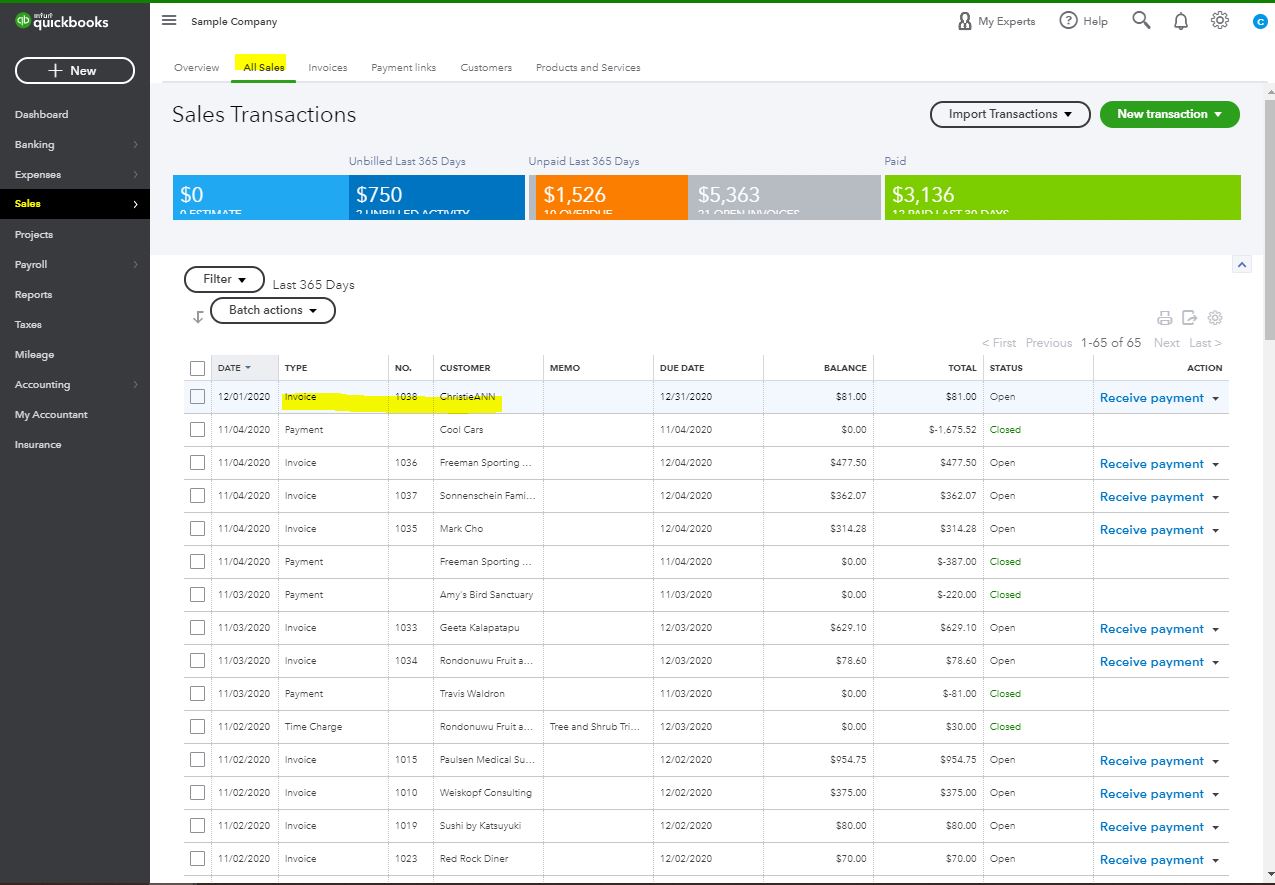Image resolution: width=1275 pixels, height=885 pixels.
Task: Open Projects in the sidebar
Action: [34, 235]
